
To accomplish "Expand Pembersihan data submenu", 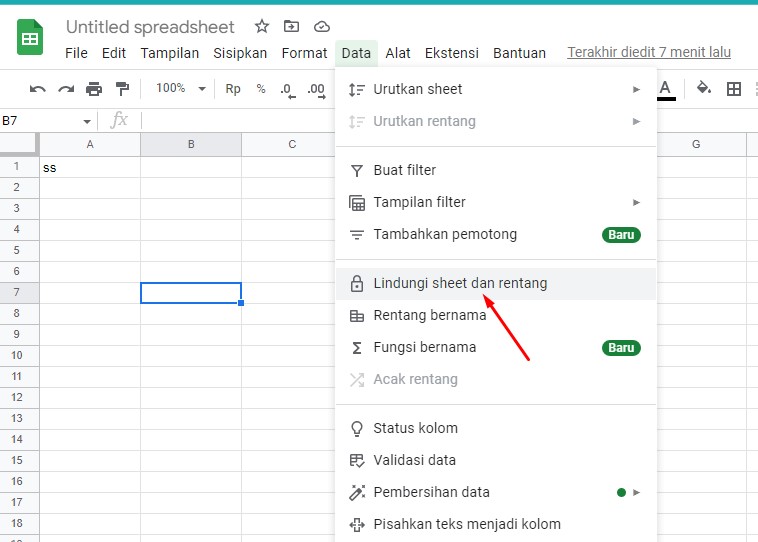I will click(x=496, y=492).
